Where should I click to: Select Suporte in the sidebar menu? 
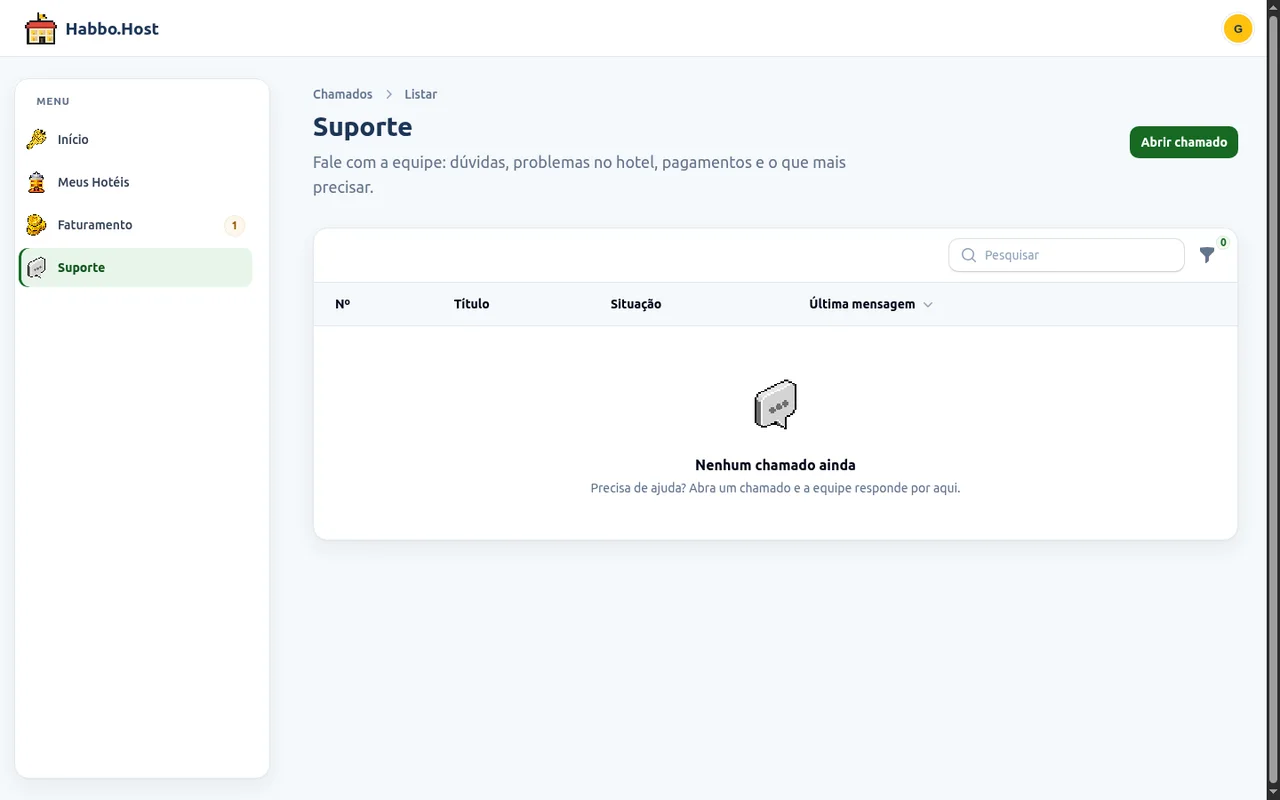pyautogui.click(x=135, y=268)
